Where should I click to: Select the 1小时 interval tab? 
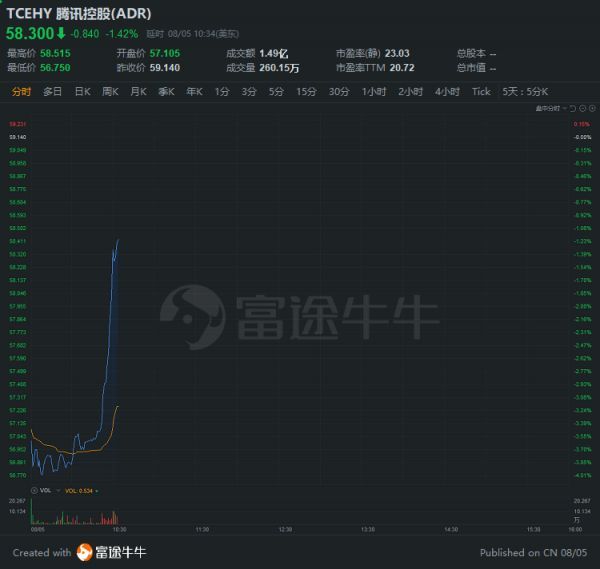pos(374,92)
